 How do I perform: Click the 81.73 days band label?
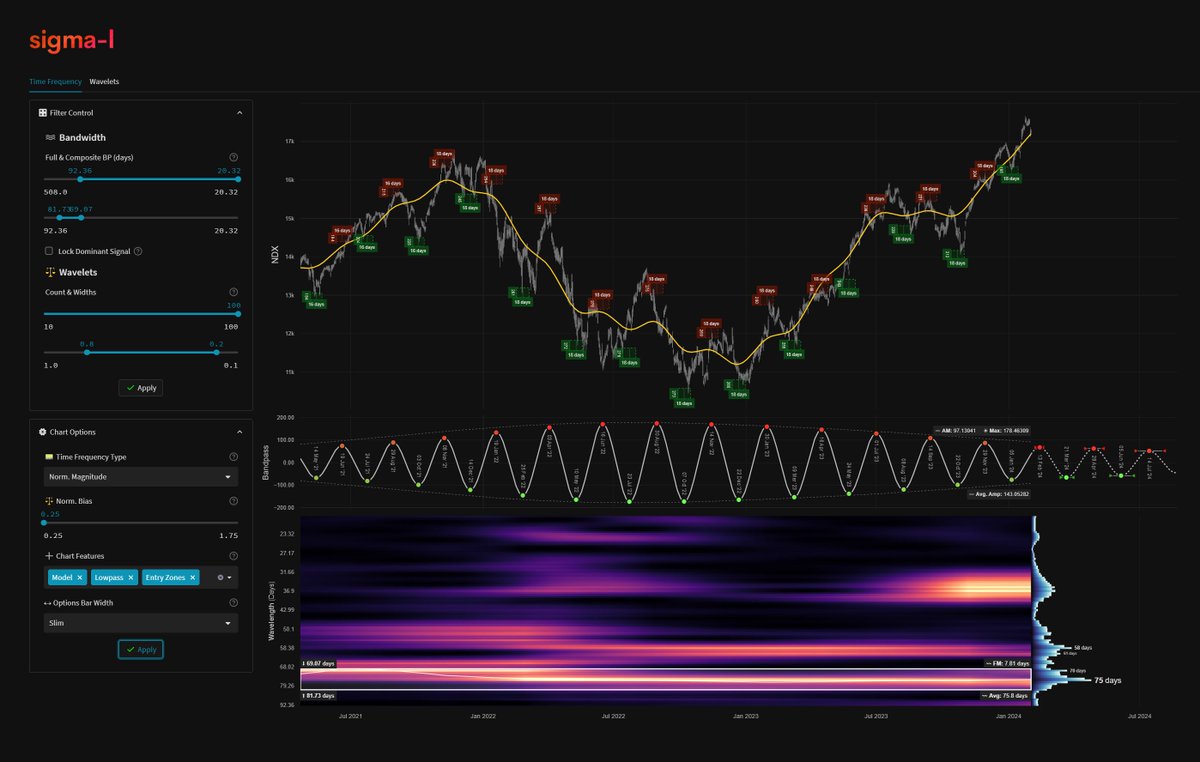[x=317, y=695]
